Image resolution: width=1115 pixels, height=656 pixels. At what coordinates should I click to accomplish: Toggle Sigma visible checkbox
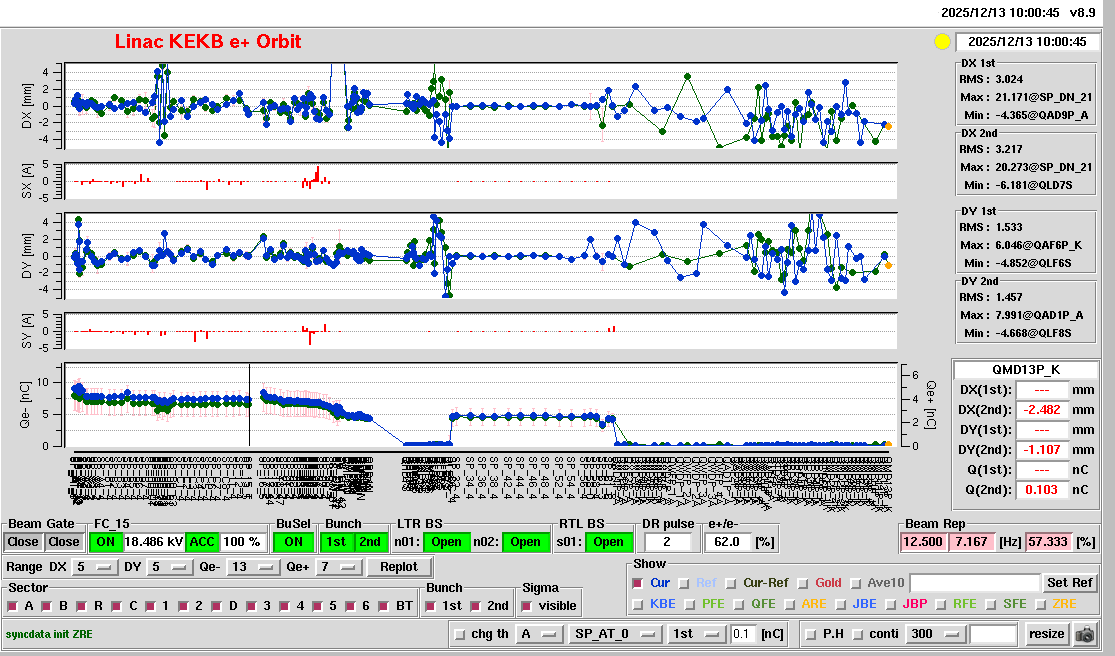click(x=527, y=606)
